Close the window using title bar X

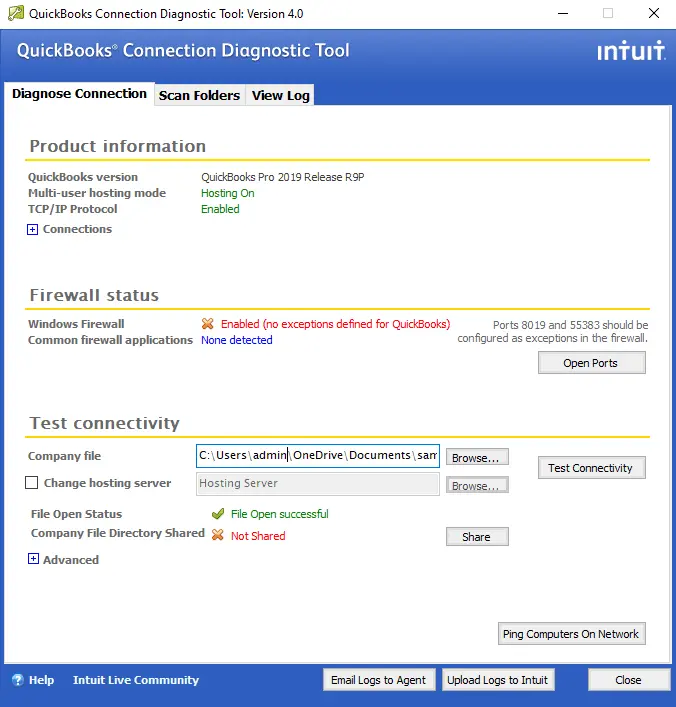[654, 13]
